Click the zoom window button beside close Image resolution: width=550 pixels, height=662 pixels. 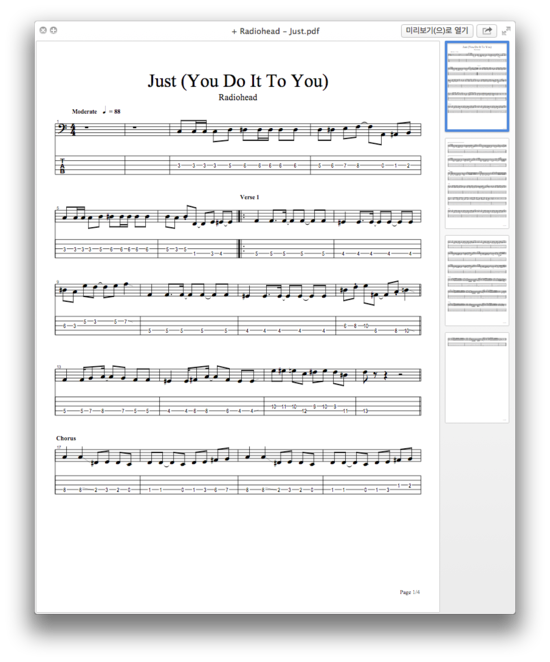point(54,30)
